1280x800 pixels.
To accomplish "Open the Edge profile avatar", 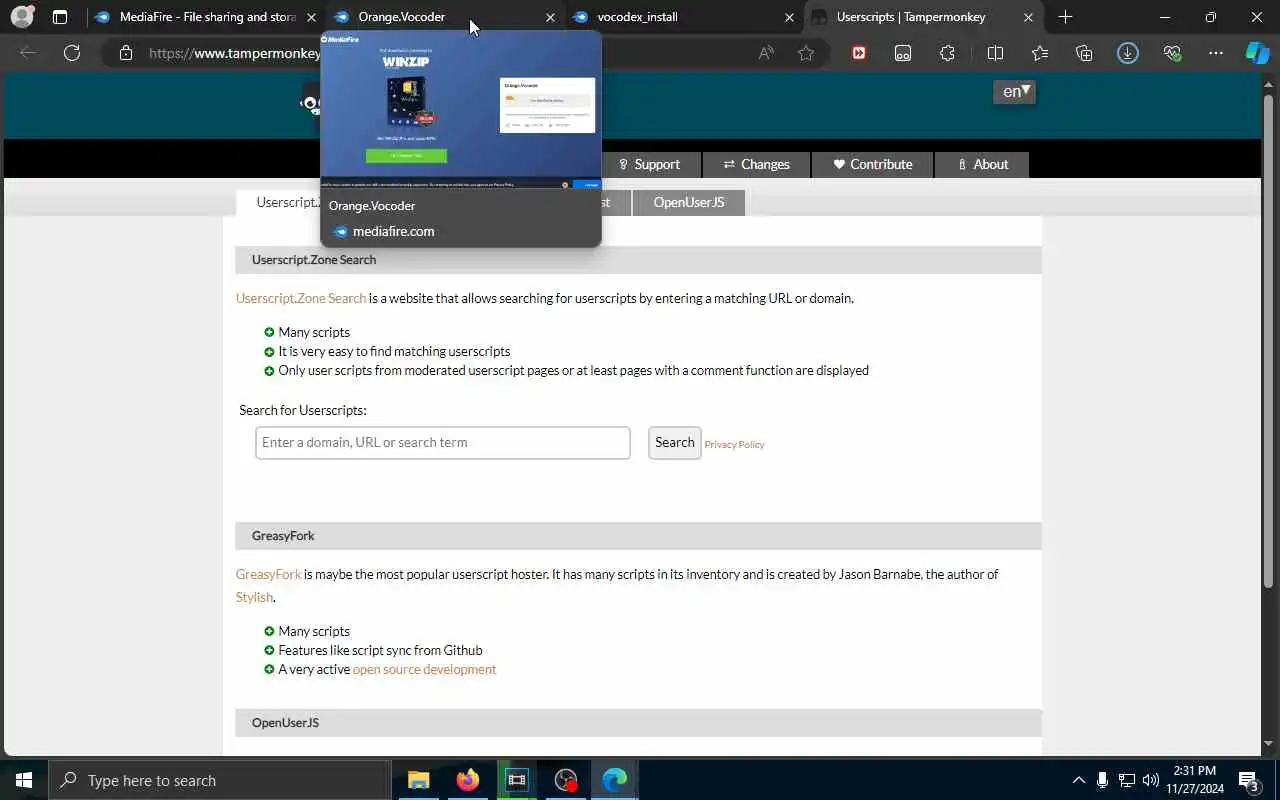I will (x=22, y=17).
